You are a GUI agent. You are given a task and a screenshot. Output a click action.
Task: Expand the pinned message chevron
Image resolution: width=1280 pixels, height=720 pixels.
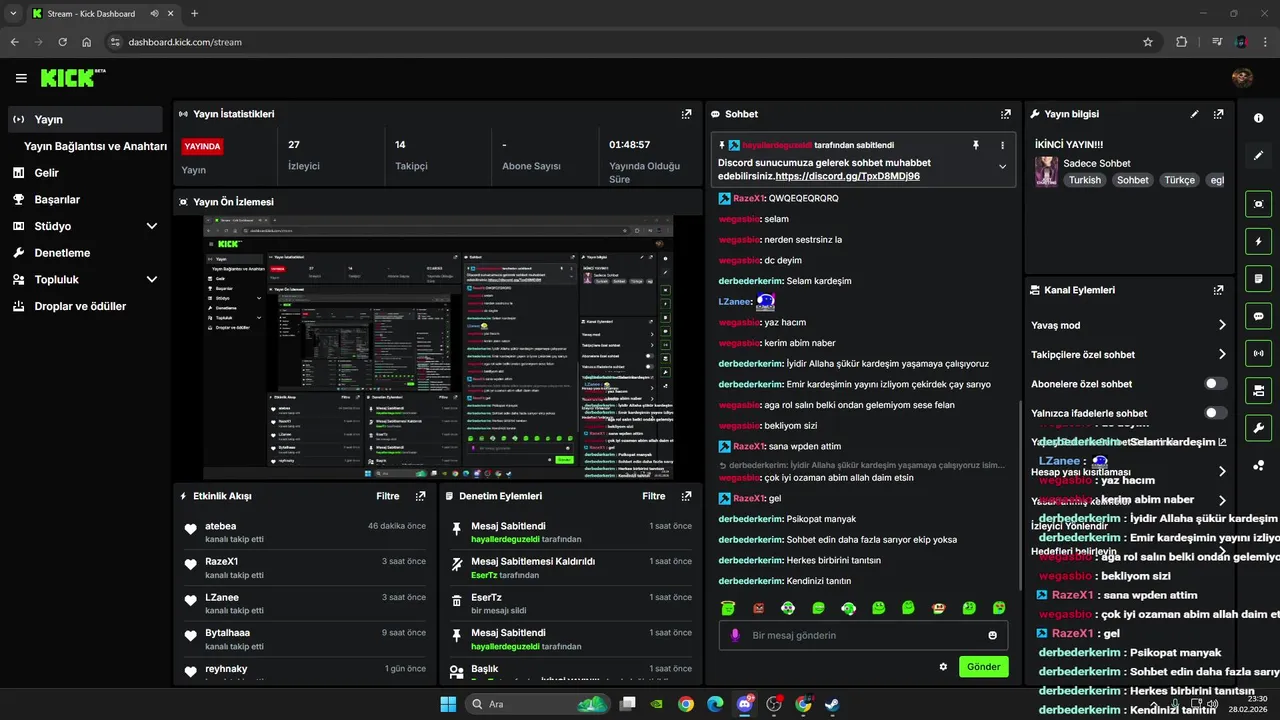1002,167
